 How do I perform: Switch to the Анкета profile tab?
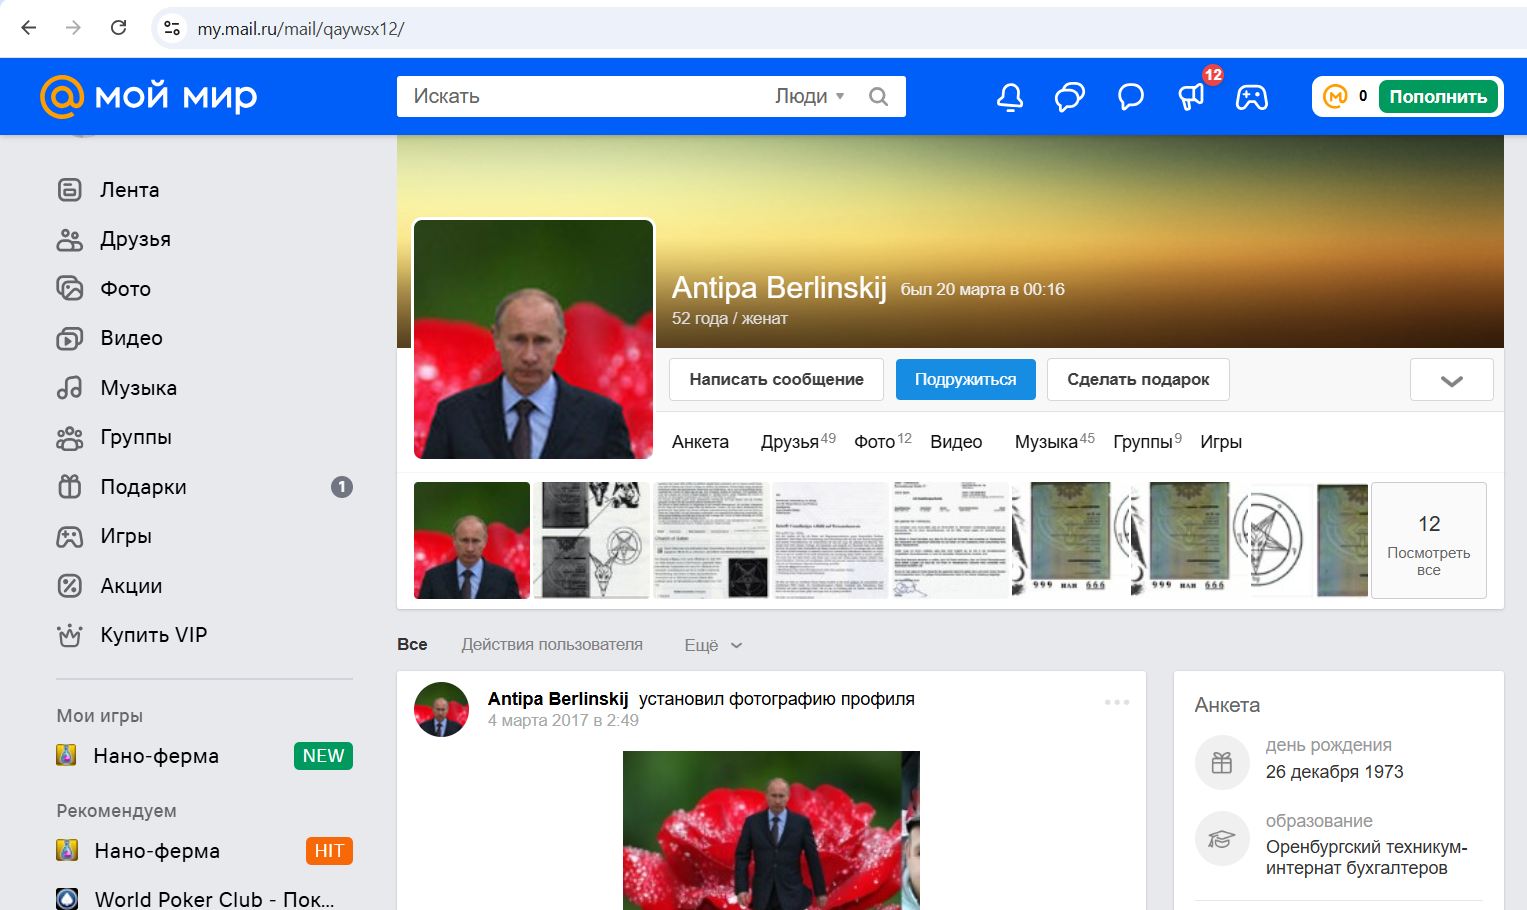tap(700, 442)
